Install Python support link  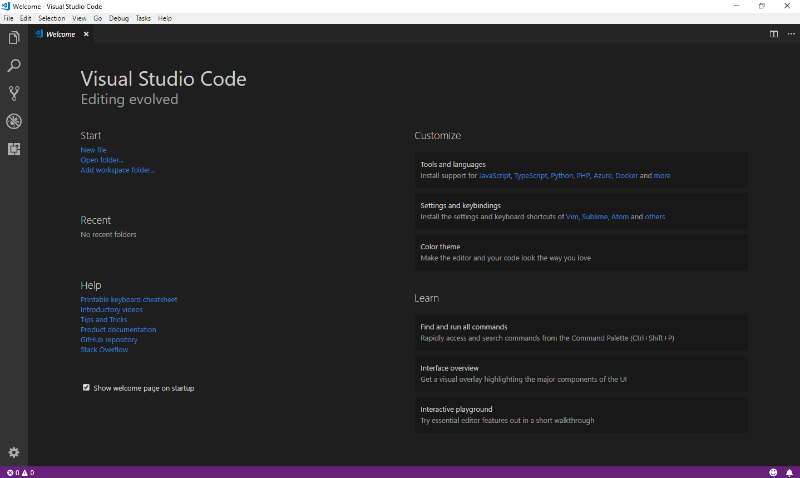[562, 175]
